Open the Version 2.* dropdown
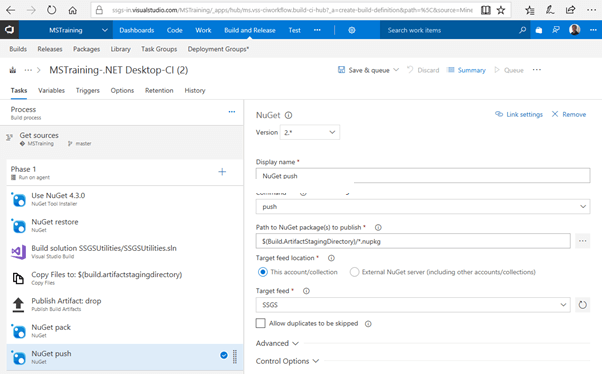602x374 pixels. coord(309,132)
